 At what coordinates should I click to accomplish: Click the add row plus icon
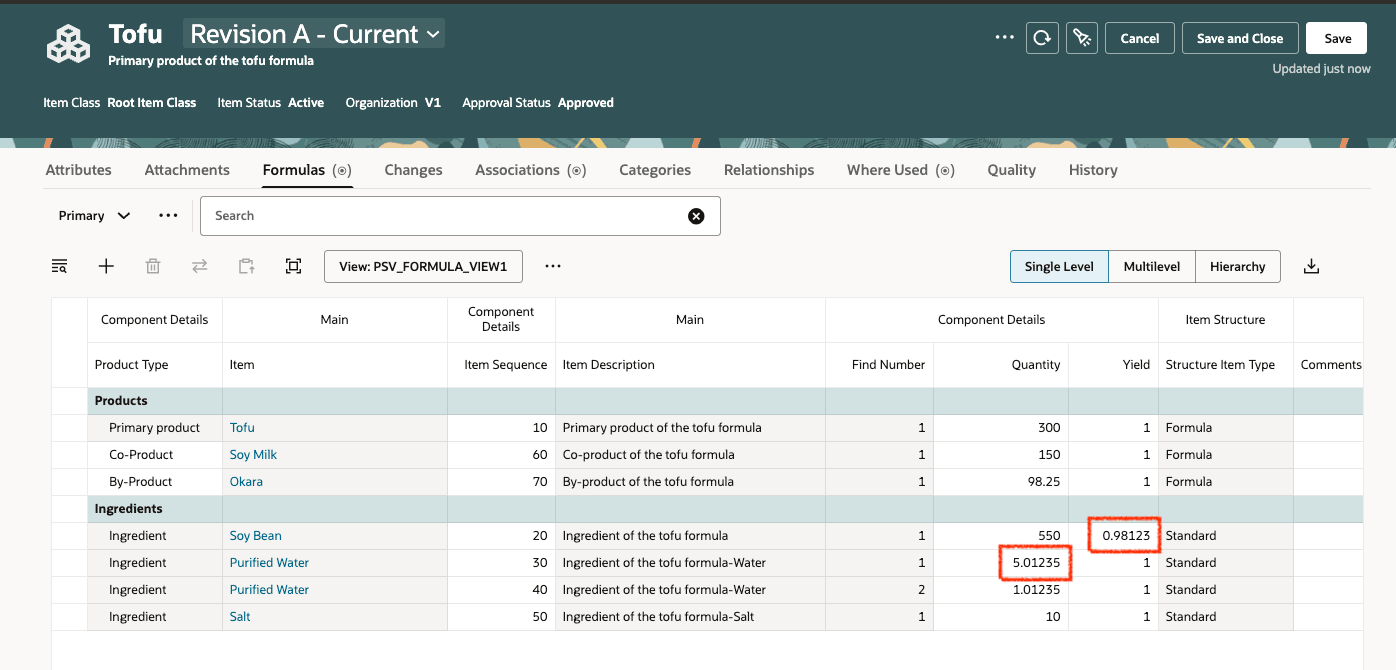(x=106, y=266)
